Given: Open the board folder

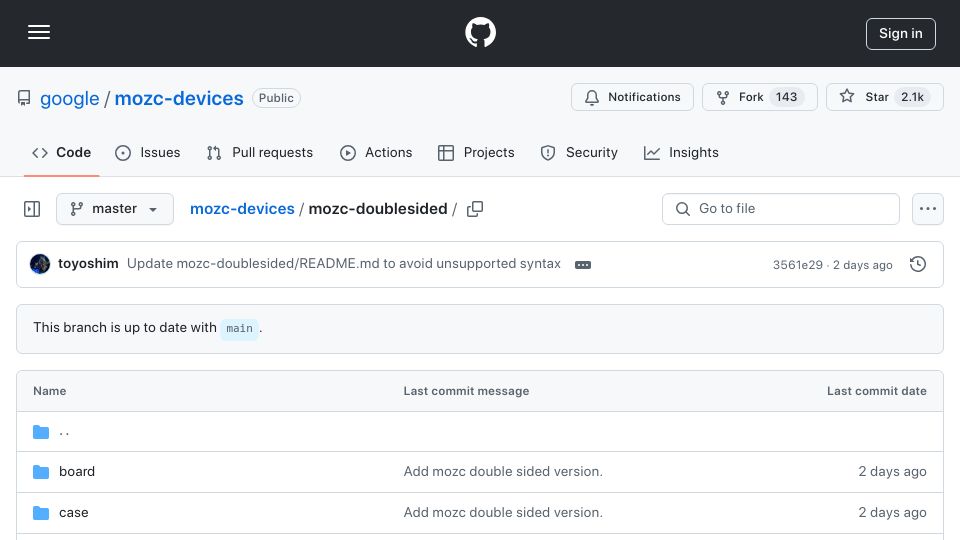Looking at the screenshot, I should click(x=77, y=471).
